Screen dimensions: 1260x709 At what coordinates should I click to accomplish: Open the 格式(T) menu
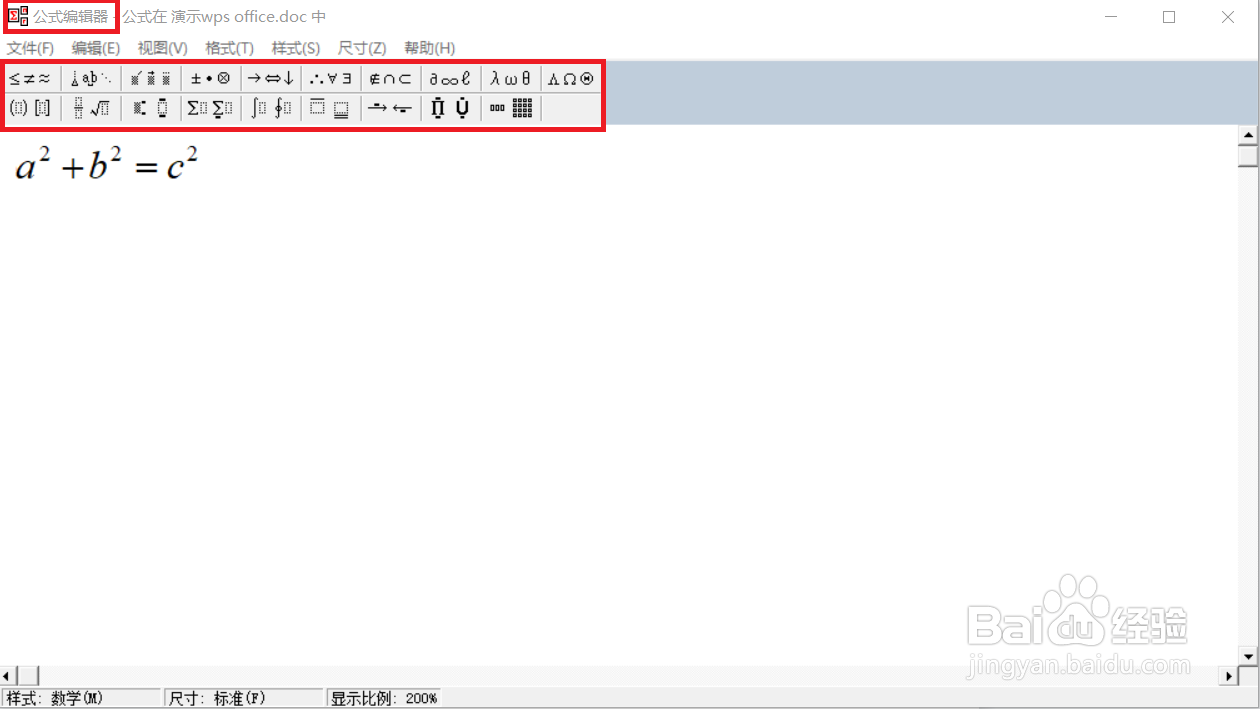(x=229, y=48)
